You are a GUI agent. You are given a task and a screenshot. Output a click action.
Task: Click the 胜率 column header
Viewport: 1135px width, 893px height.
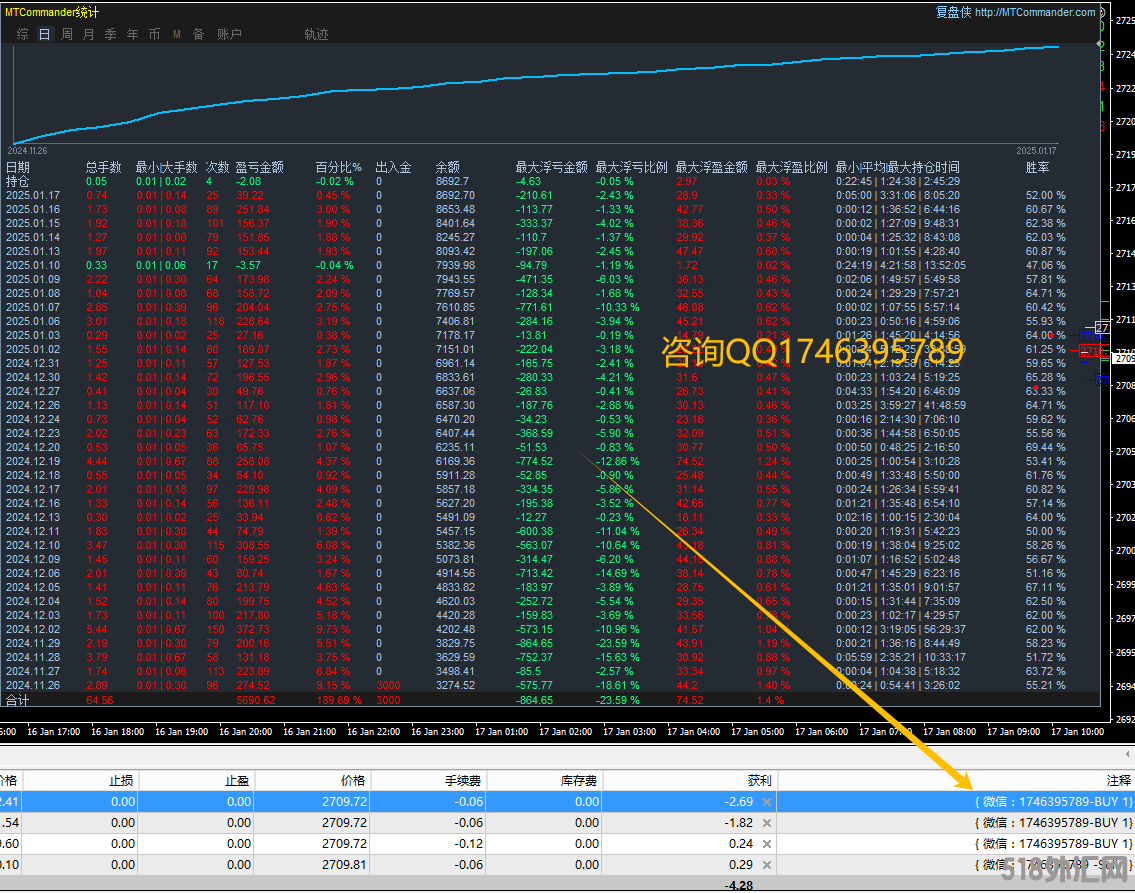tap(1037, 167)
